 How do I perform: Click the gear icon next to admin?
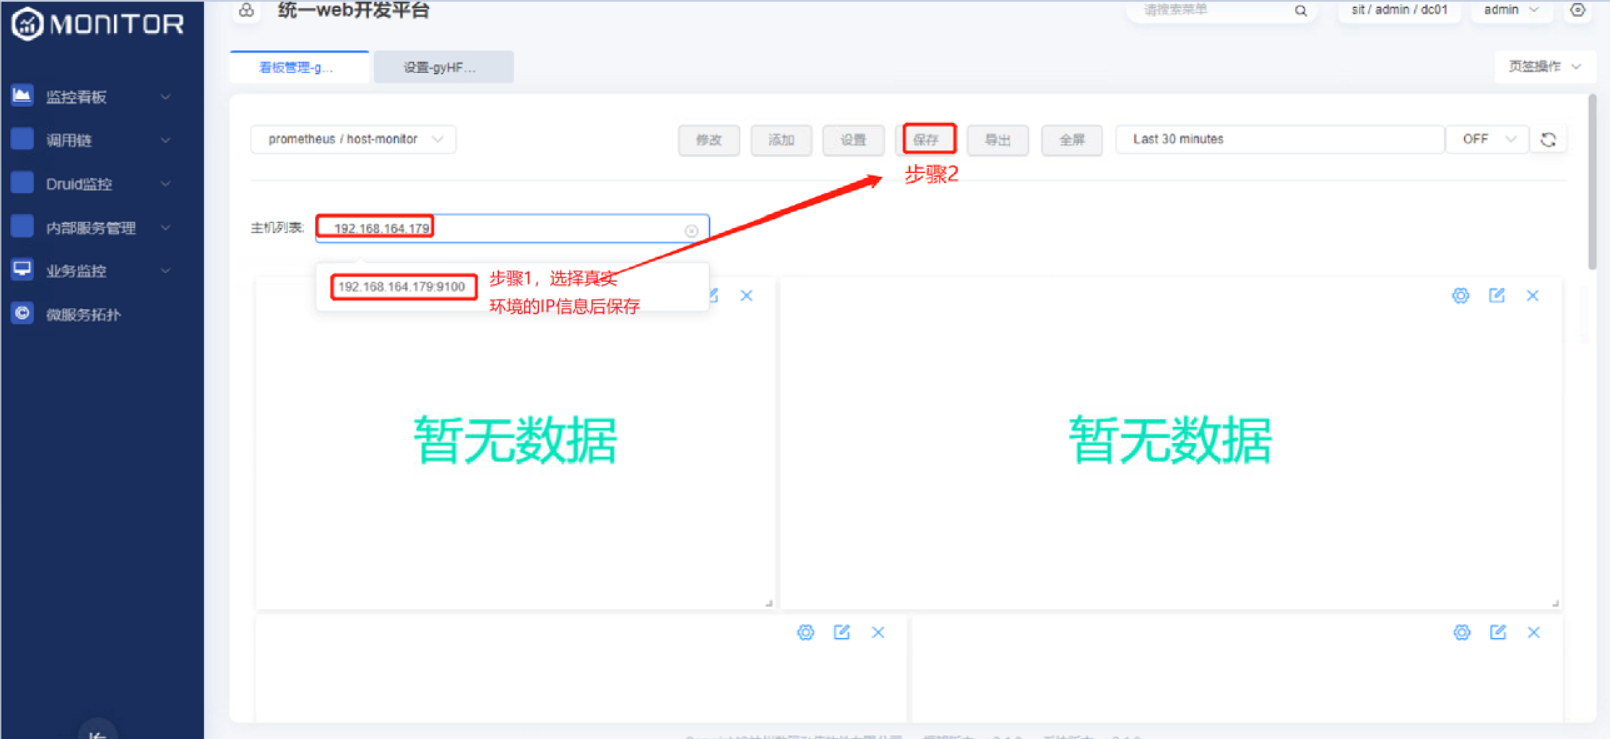tap(1578, 10)
